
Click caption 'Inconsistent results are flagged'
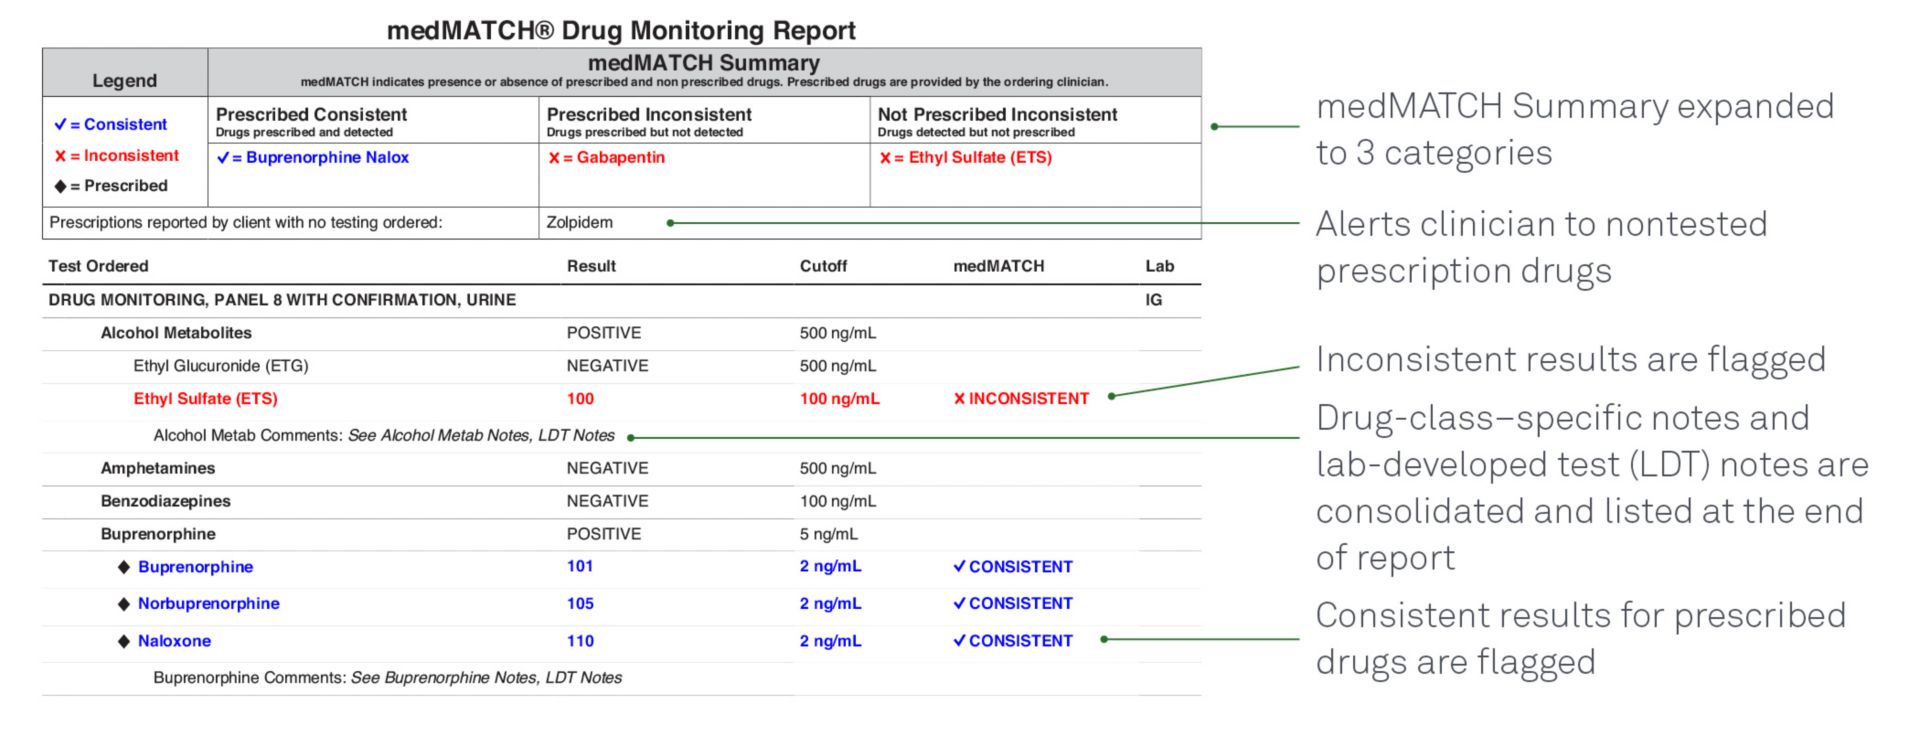click(1571, 359)
